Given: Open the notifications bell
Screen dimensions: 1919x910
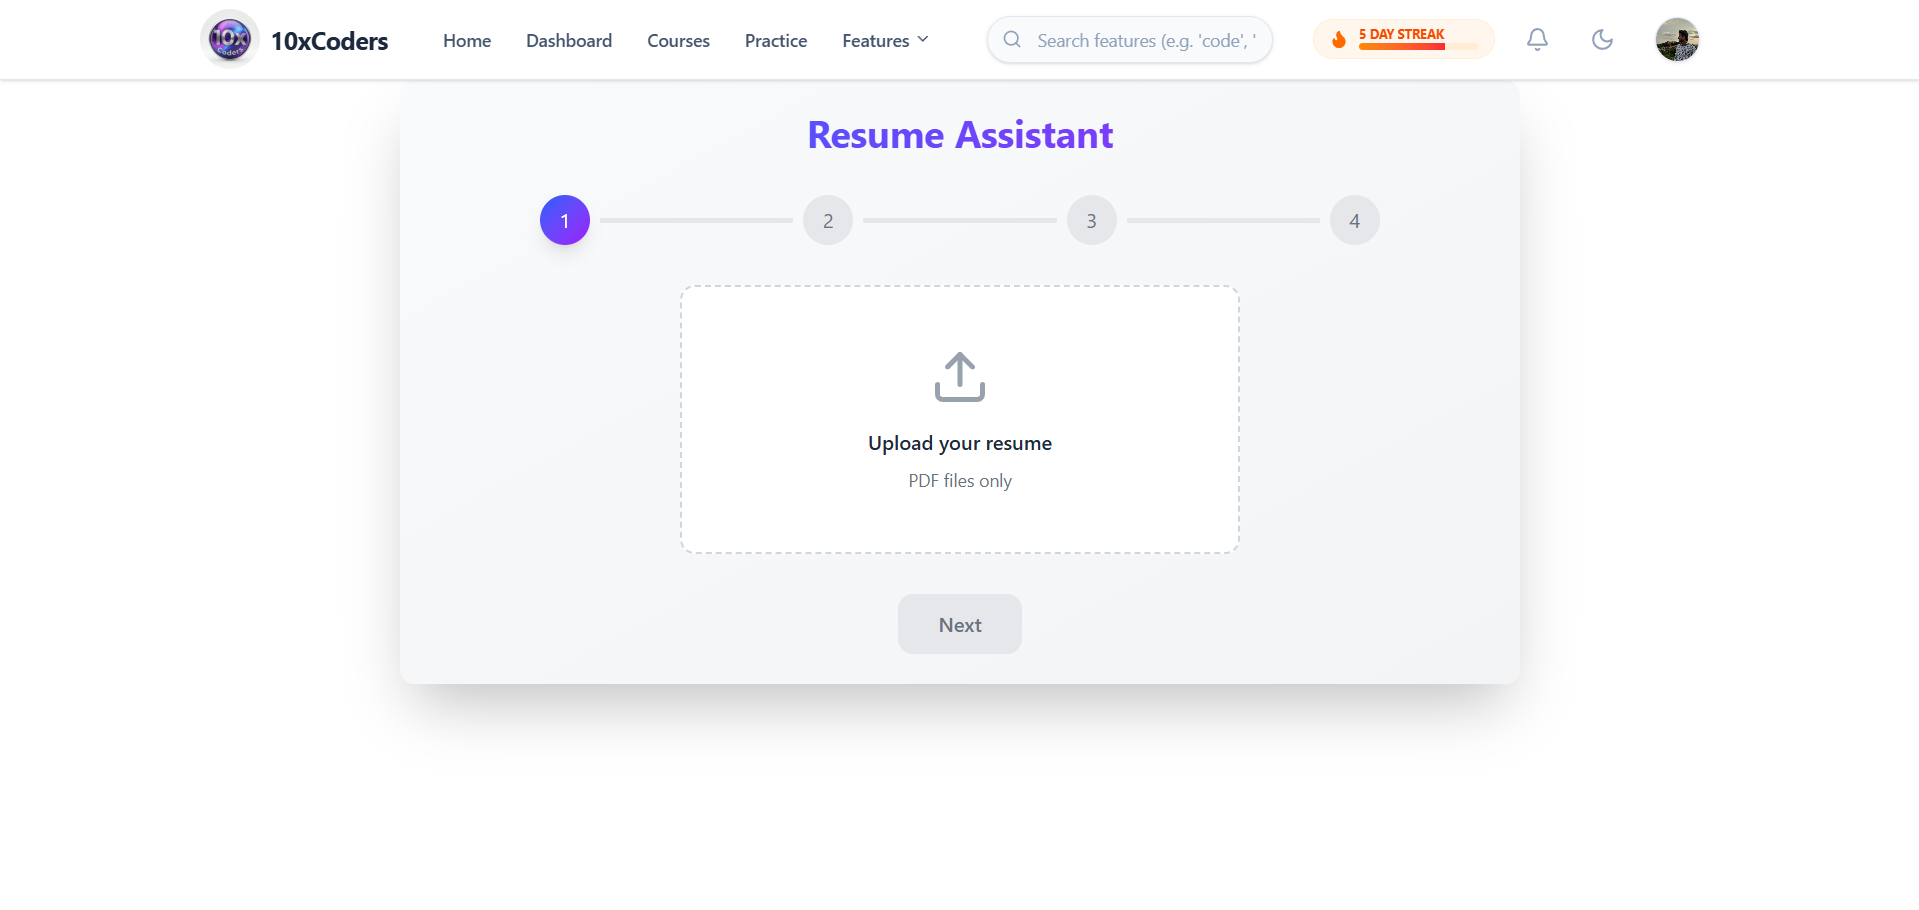Looking at the screenshot, I should (1537, 40).
